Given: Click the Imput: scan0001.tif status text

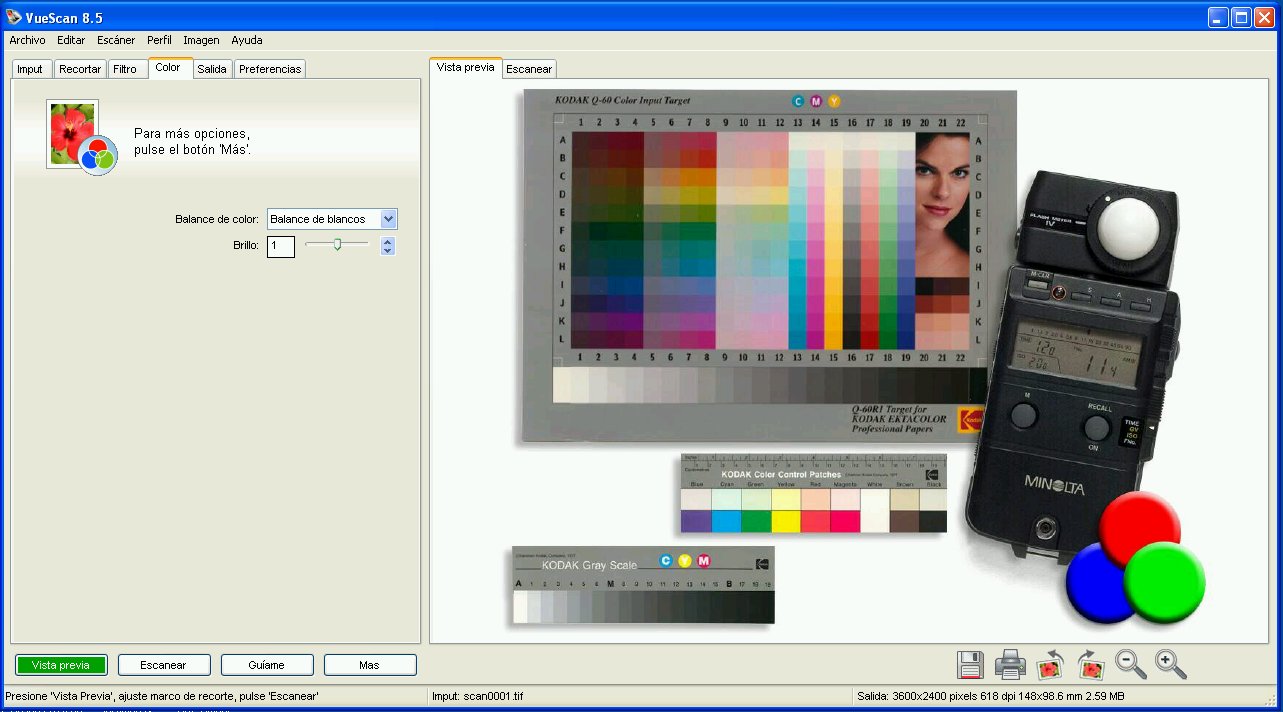Looking at the screenshot, I should click(x=478, y=696).
